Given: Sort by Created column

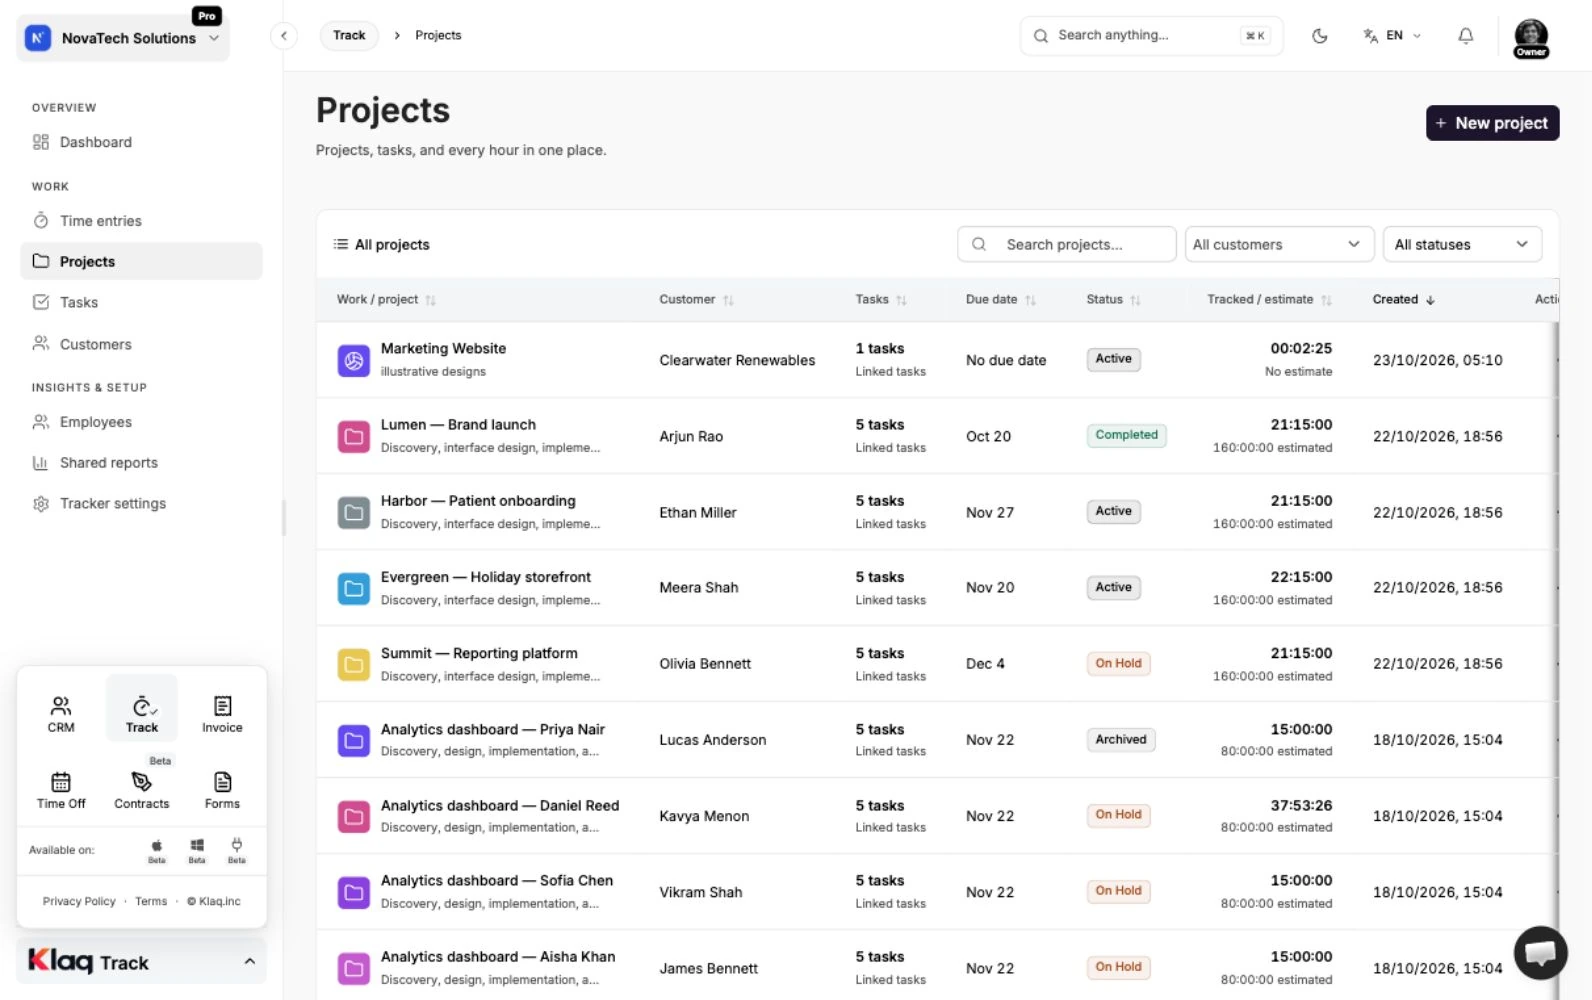Looking at the screenshot, I should point(1404,300).
